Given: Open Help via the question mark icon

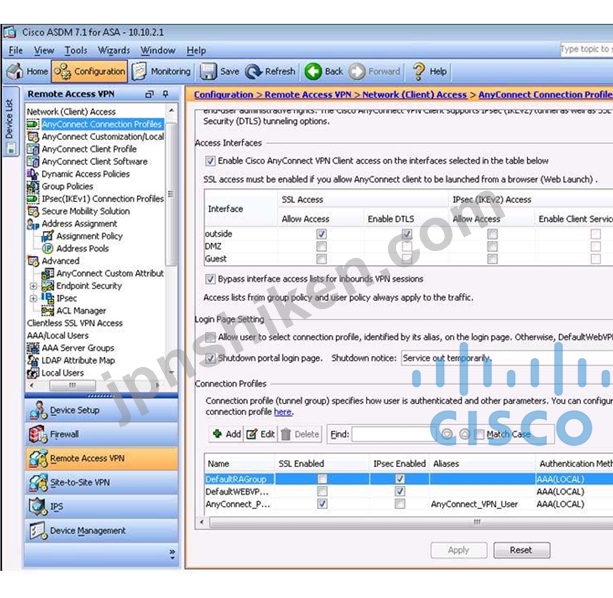Looking at the screenshot, I should pyautogui.click(x=419, y=72).
